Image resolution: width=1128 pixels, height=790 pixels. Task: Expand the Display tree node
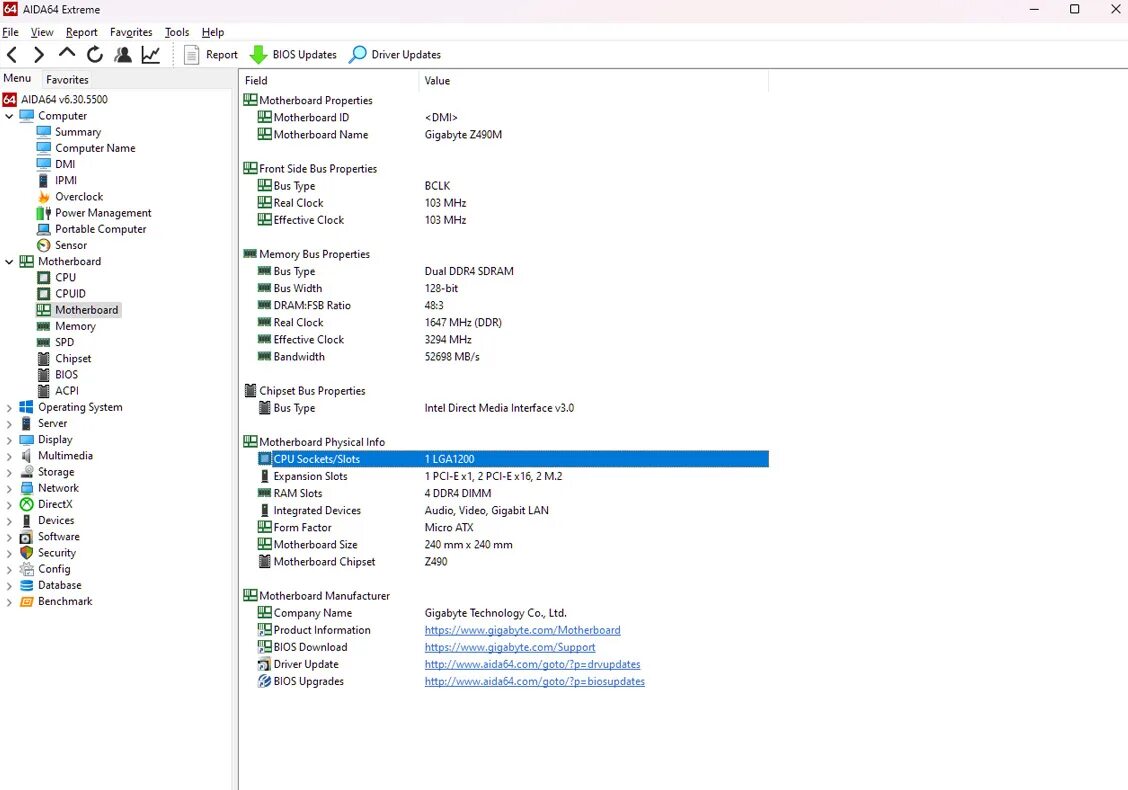[x=9, y=440]
